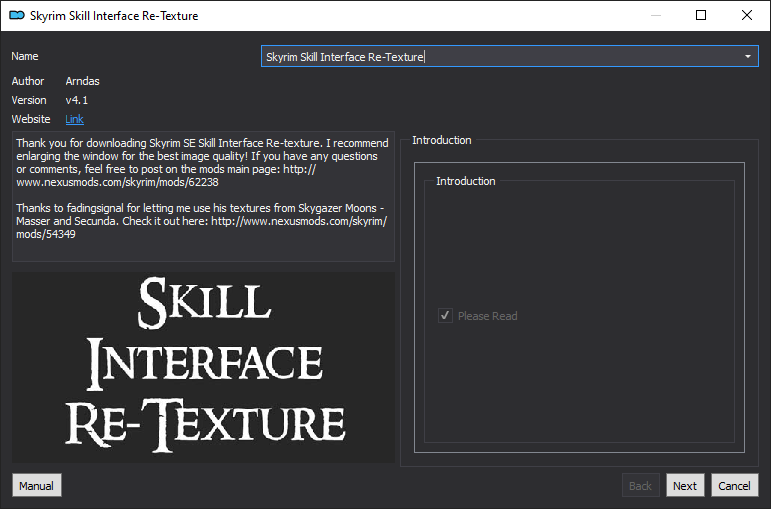Click the Mod Organizer title bar icon
This screenshot has height=509, width=771.
pos(17,15)
